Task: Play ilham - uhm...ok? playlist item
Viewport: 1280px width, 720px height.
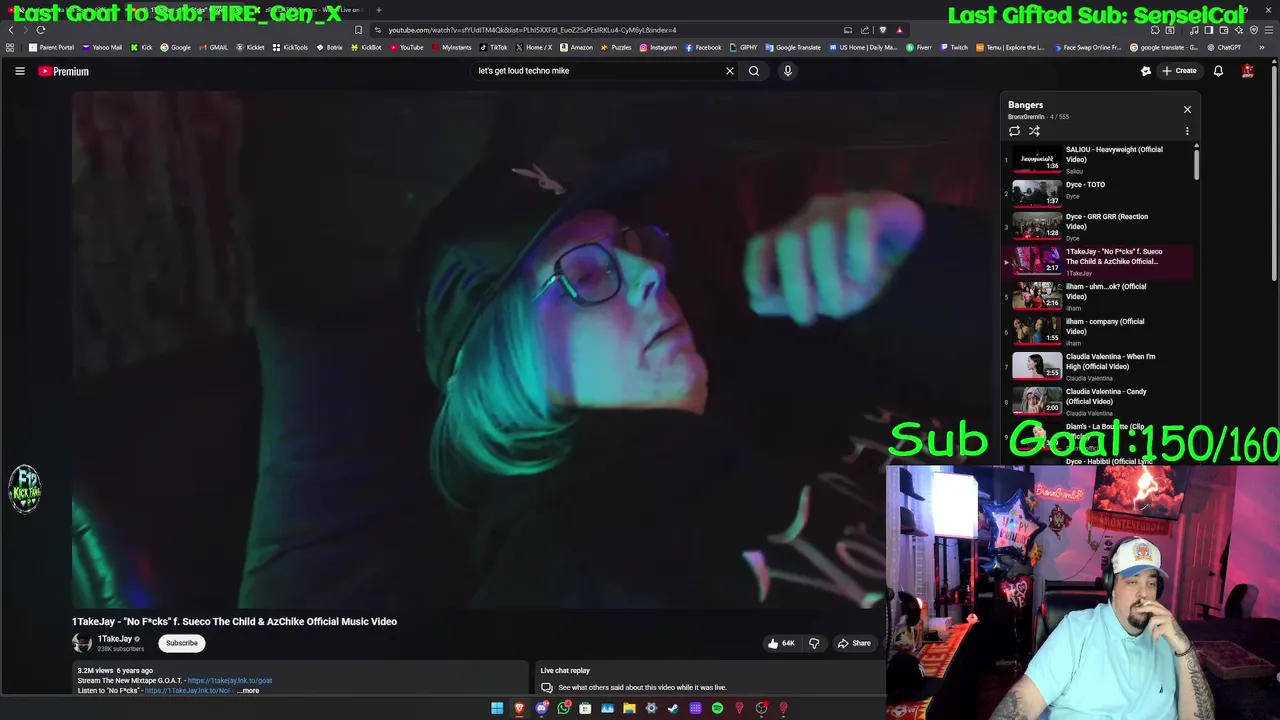Action: pyautogui.click(x=1097, y=296)
